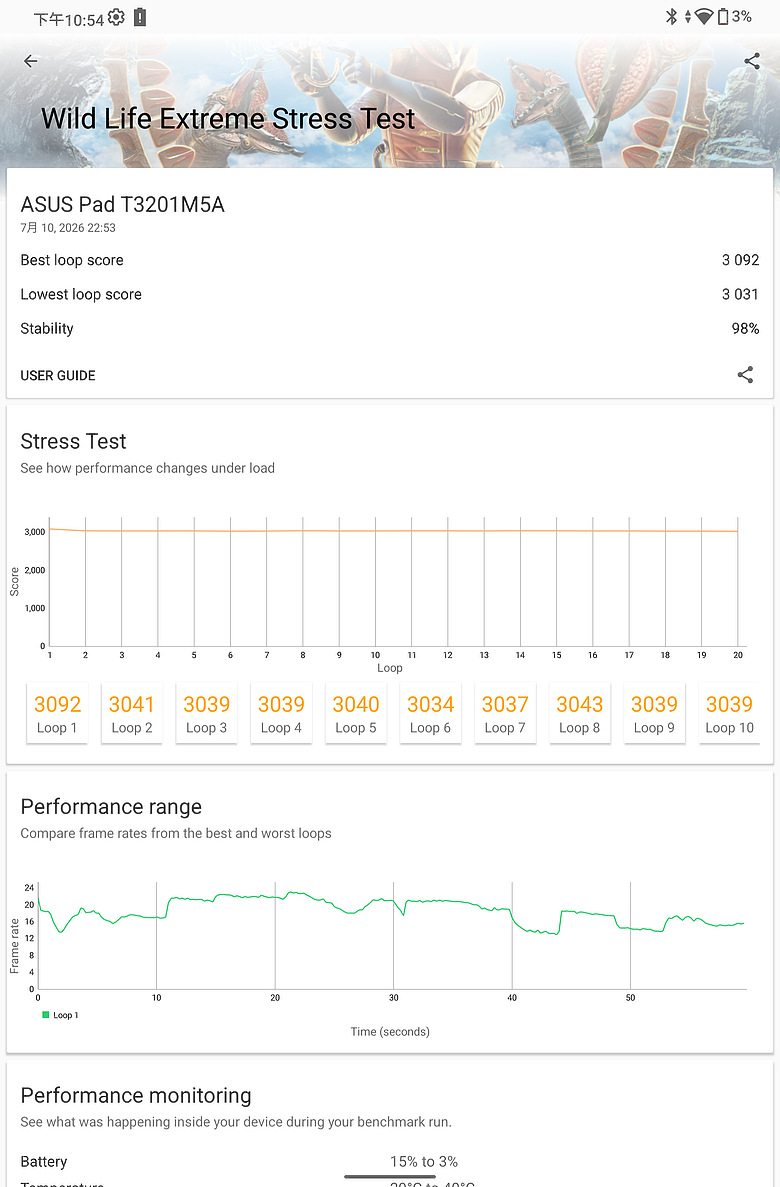Select the Loop 8 score card 3043
This screenshot has height=1187, width=780.
tap(580, 714)
